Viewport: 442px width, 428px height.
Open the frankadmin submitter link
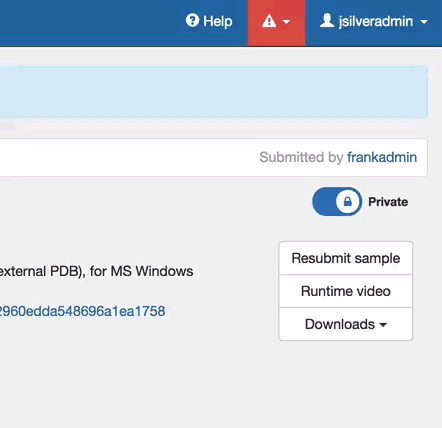(x=382, y=157)
